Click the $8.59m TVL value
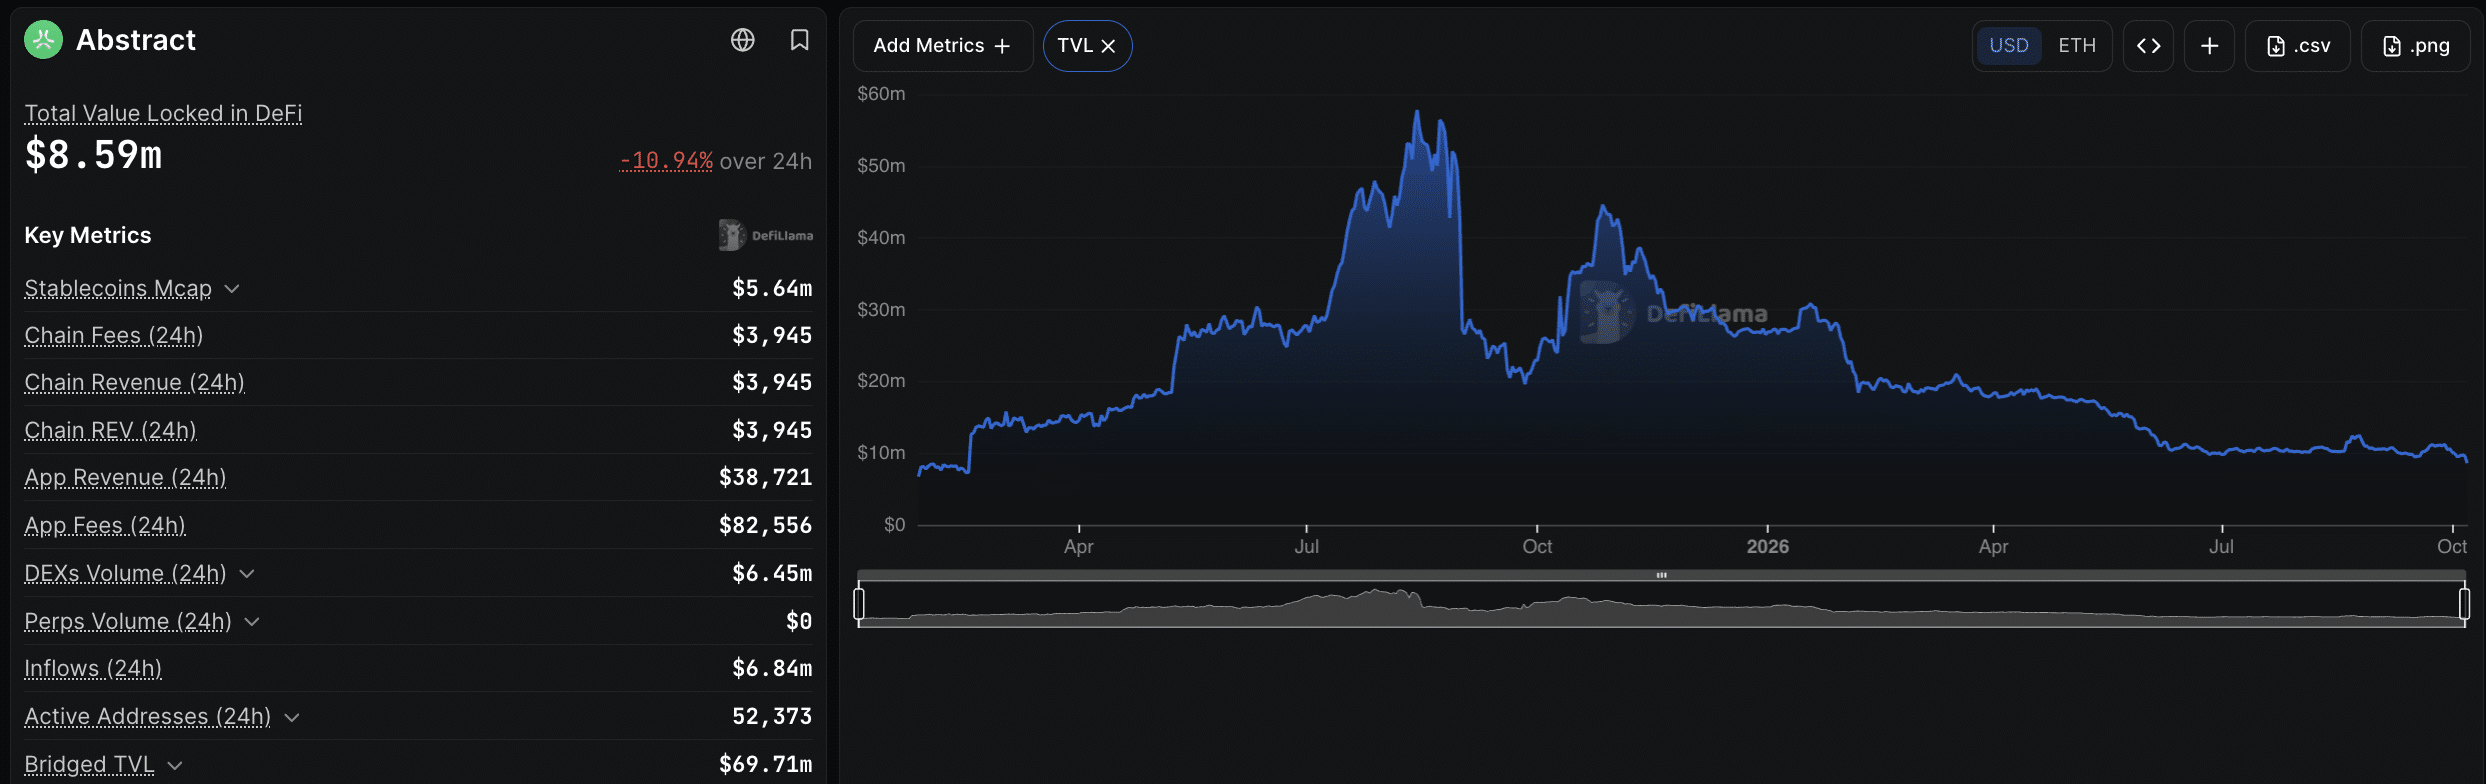The image size is (2486, 784). (93, 155)
